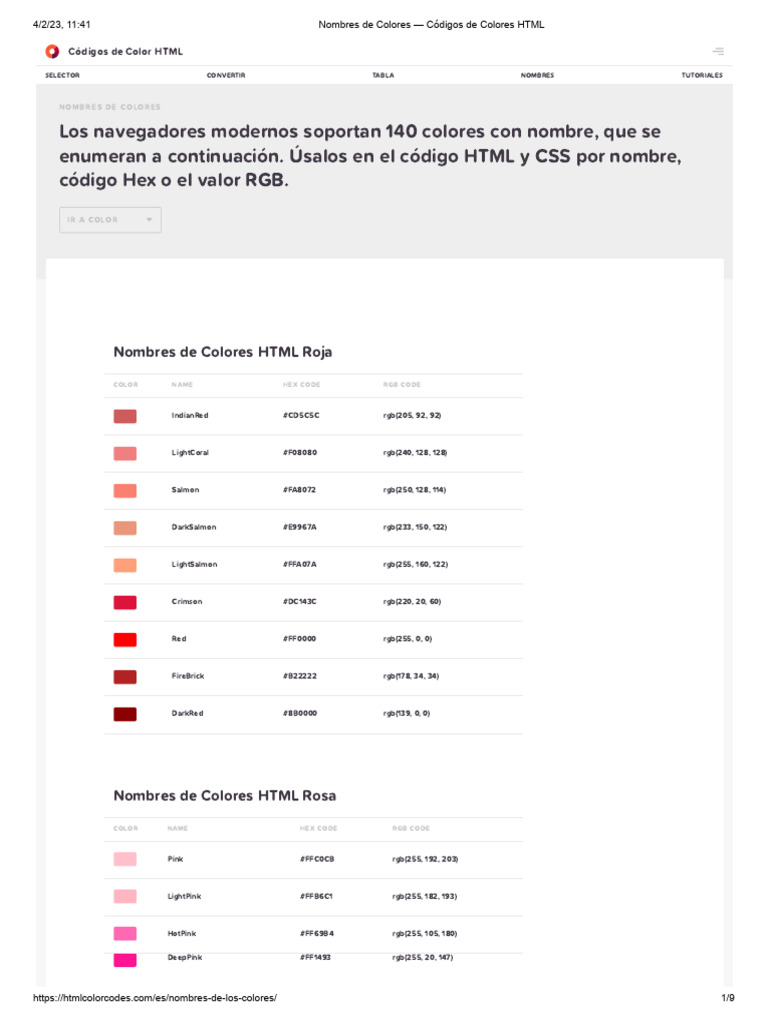Click the Salmon color swatch

click(x=125, y=490)
